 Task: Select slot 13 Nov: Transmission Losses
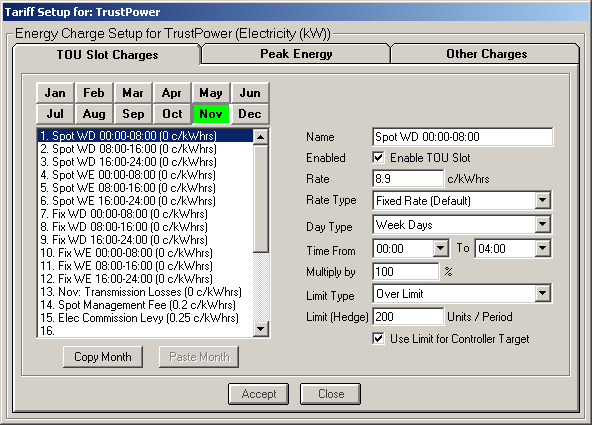coord(145,292)
